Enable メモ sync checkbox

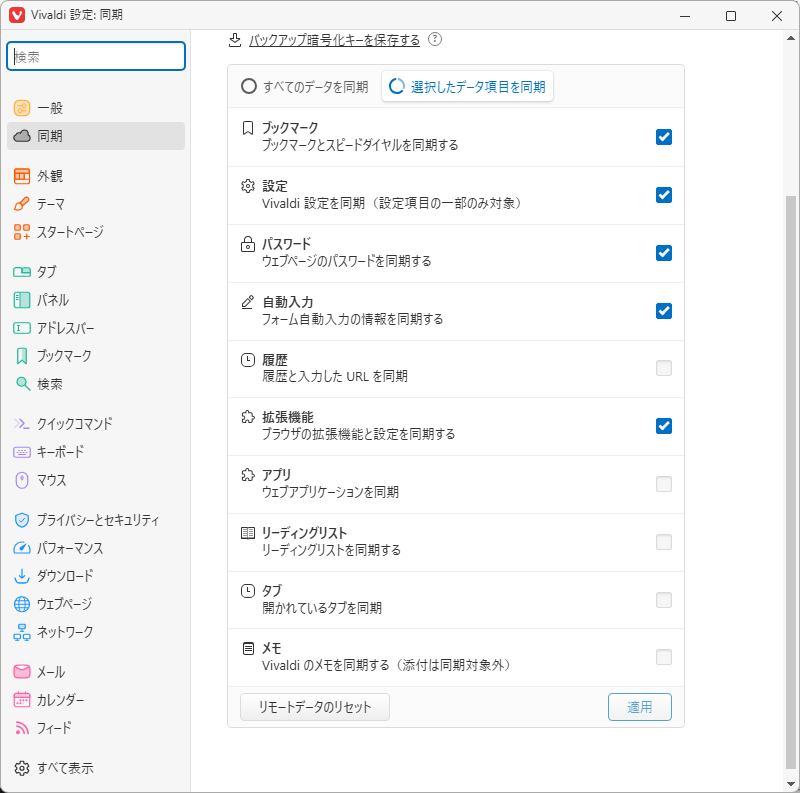click(x=664, y=657)
